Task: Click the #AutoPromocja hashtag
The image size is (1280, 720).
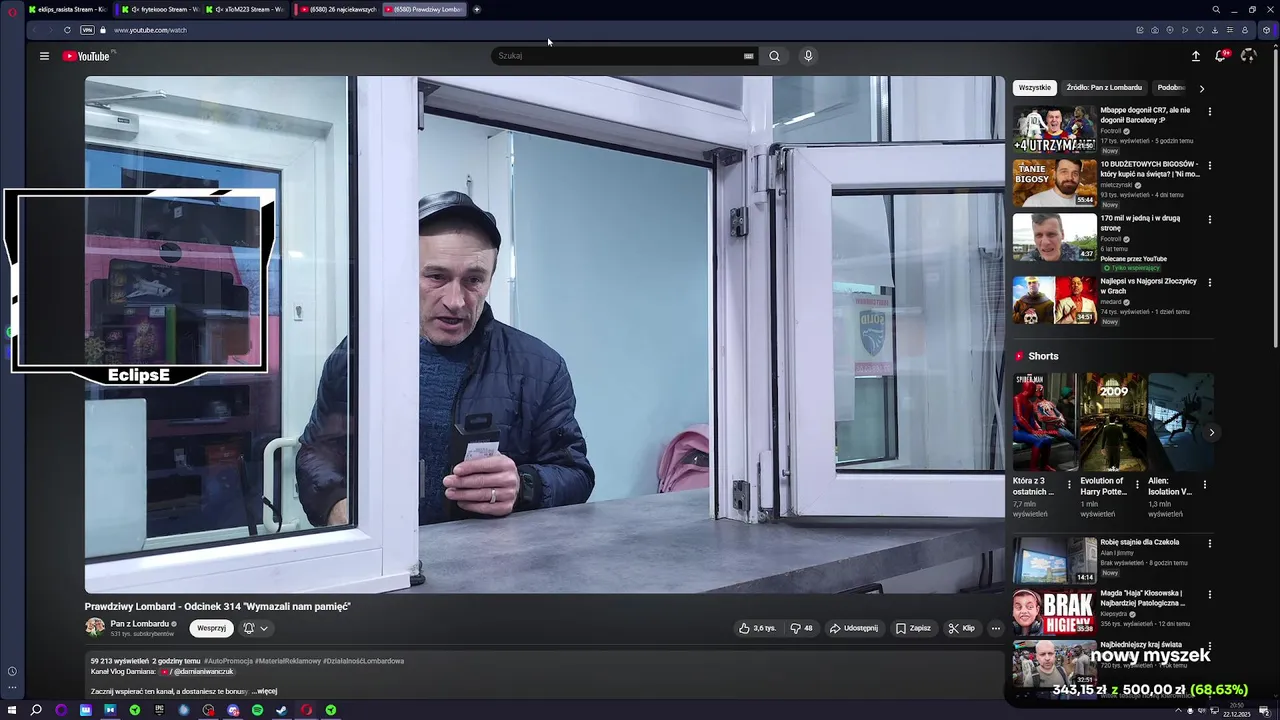Action: (227, 661)
